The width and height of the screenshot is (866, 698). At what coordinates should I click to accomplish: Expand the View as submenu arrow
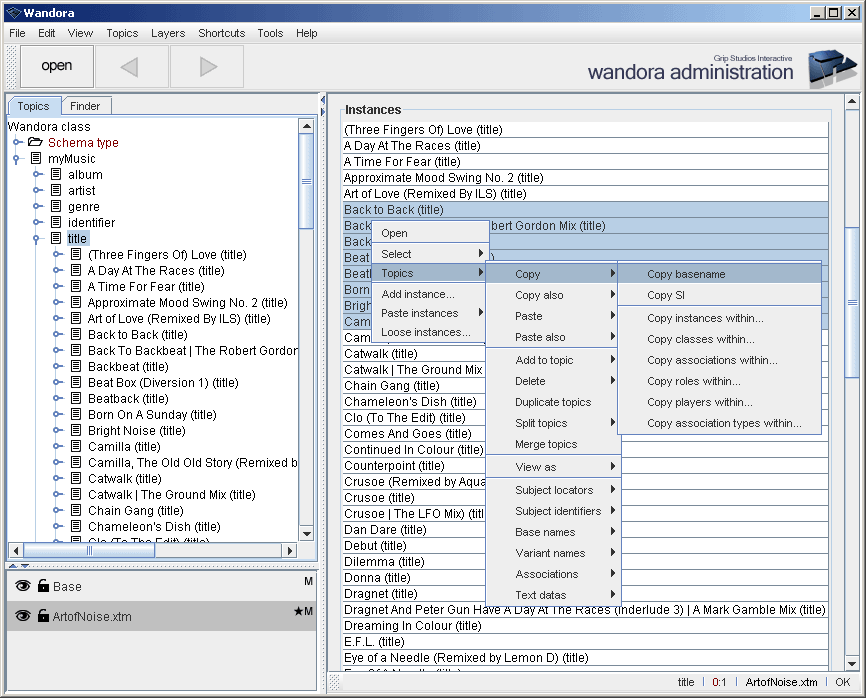click(x=613, y=466)
